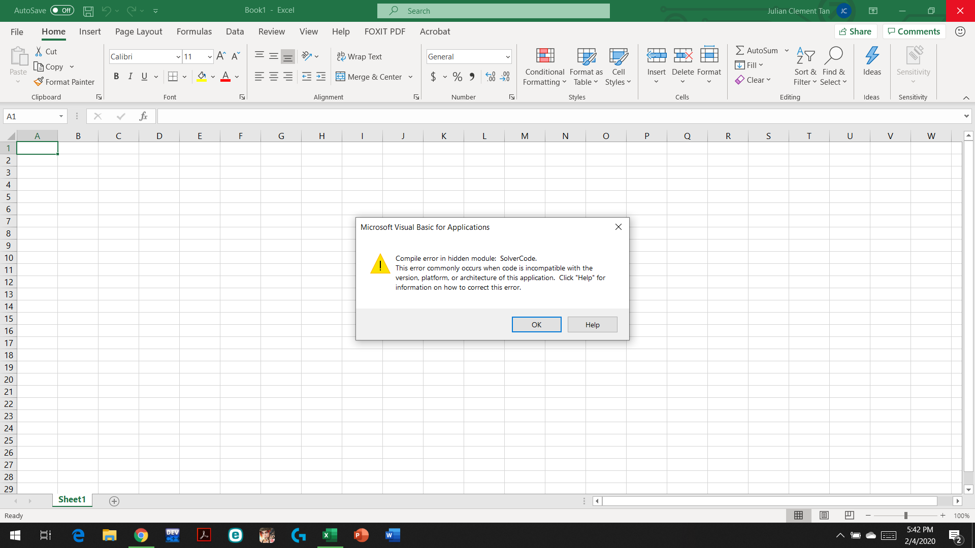Select the Sheet1 tab
The height and width of the screenshot is (548, 975).
click(x=72, y=499)
